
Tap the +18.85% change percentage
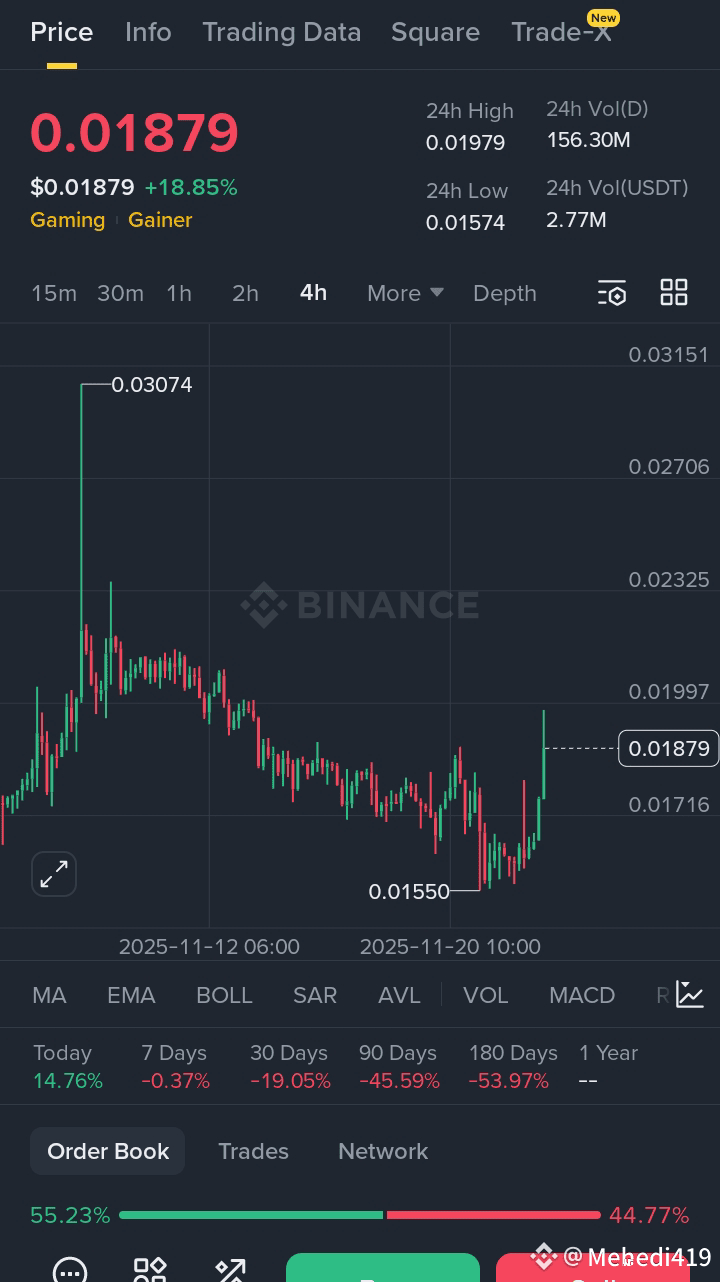tap(191, 187)
